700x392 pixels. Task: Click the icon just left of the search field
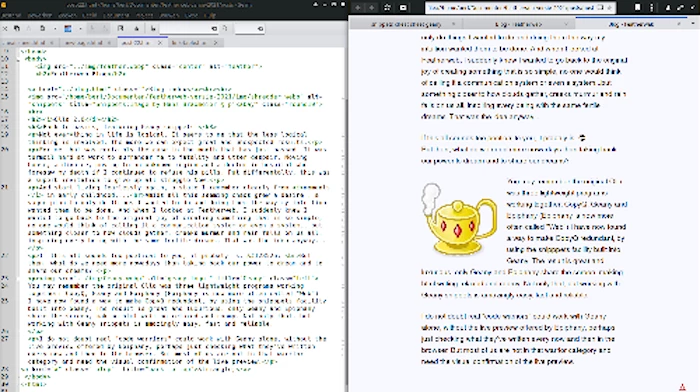coord(153,29)
